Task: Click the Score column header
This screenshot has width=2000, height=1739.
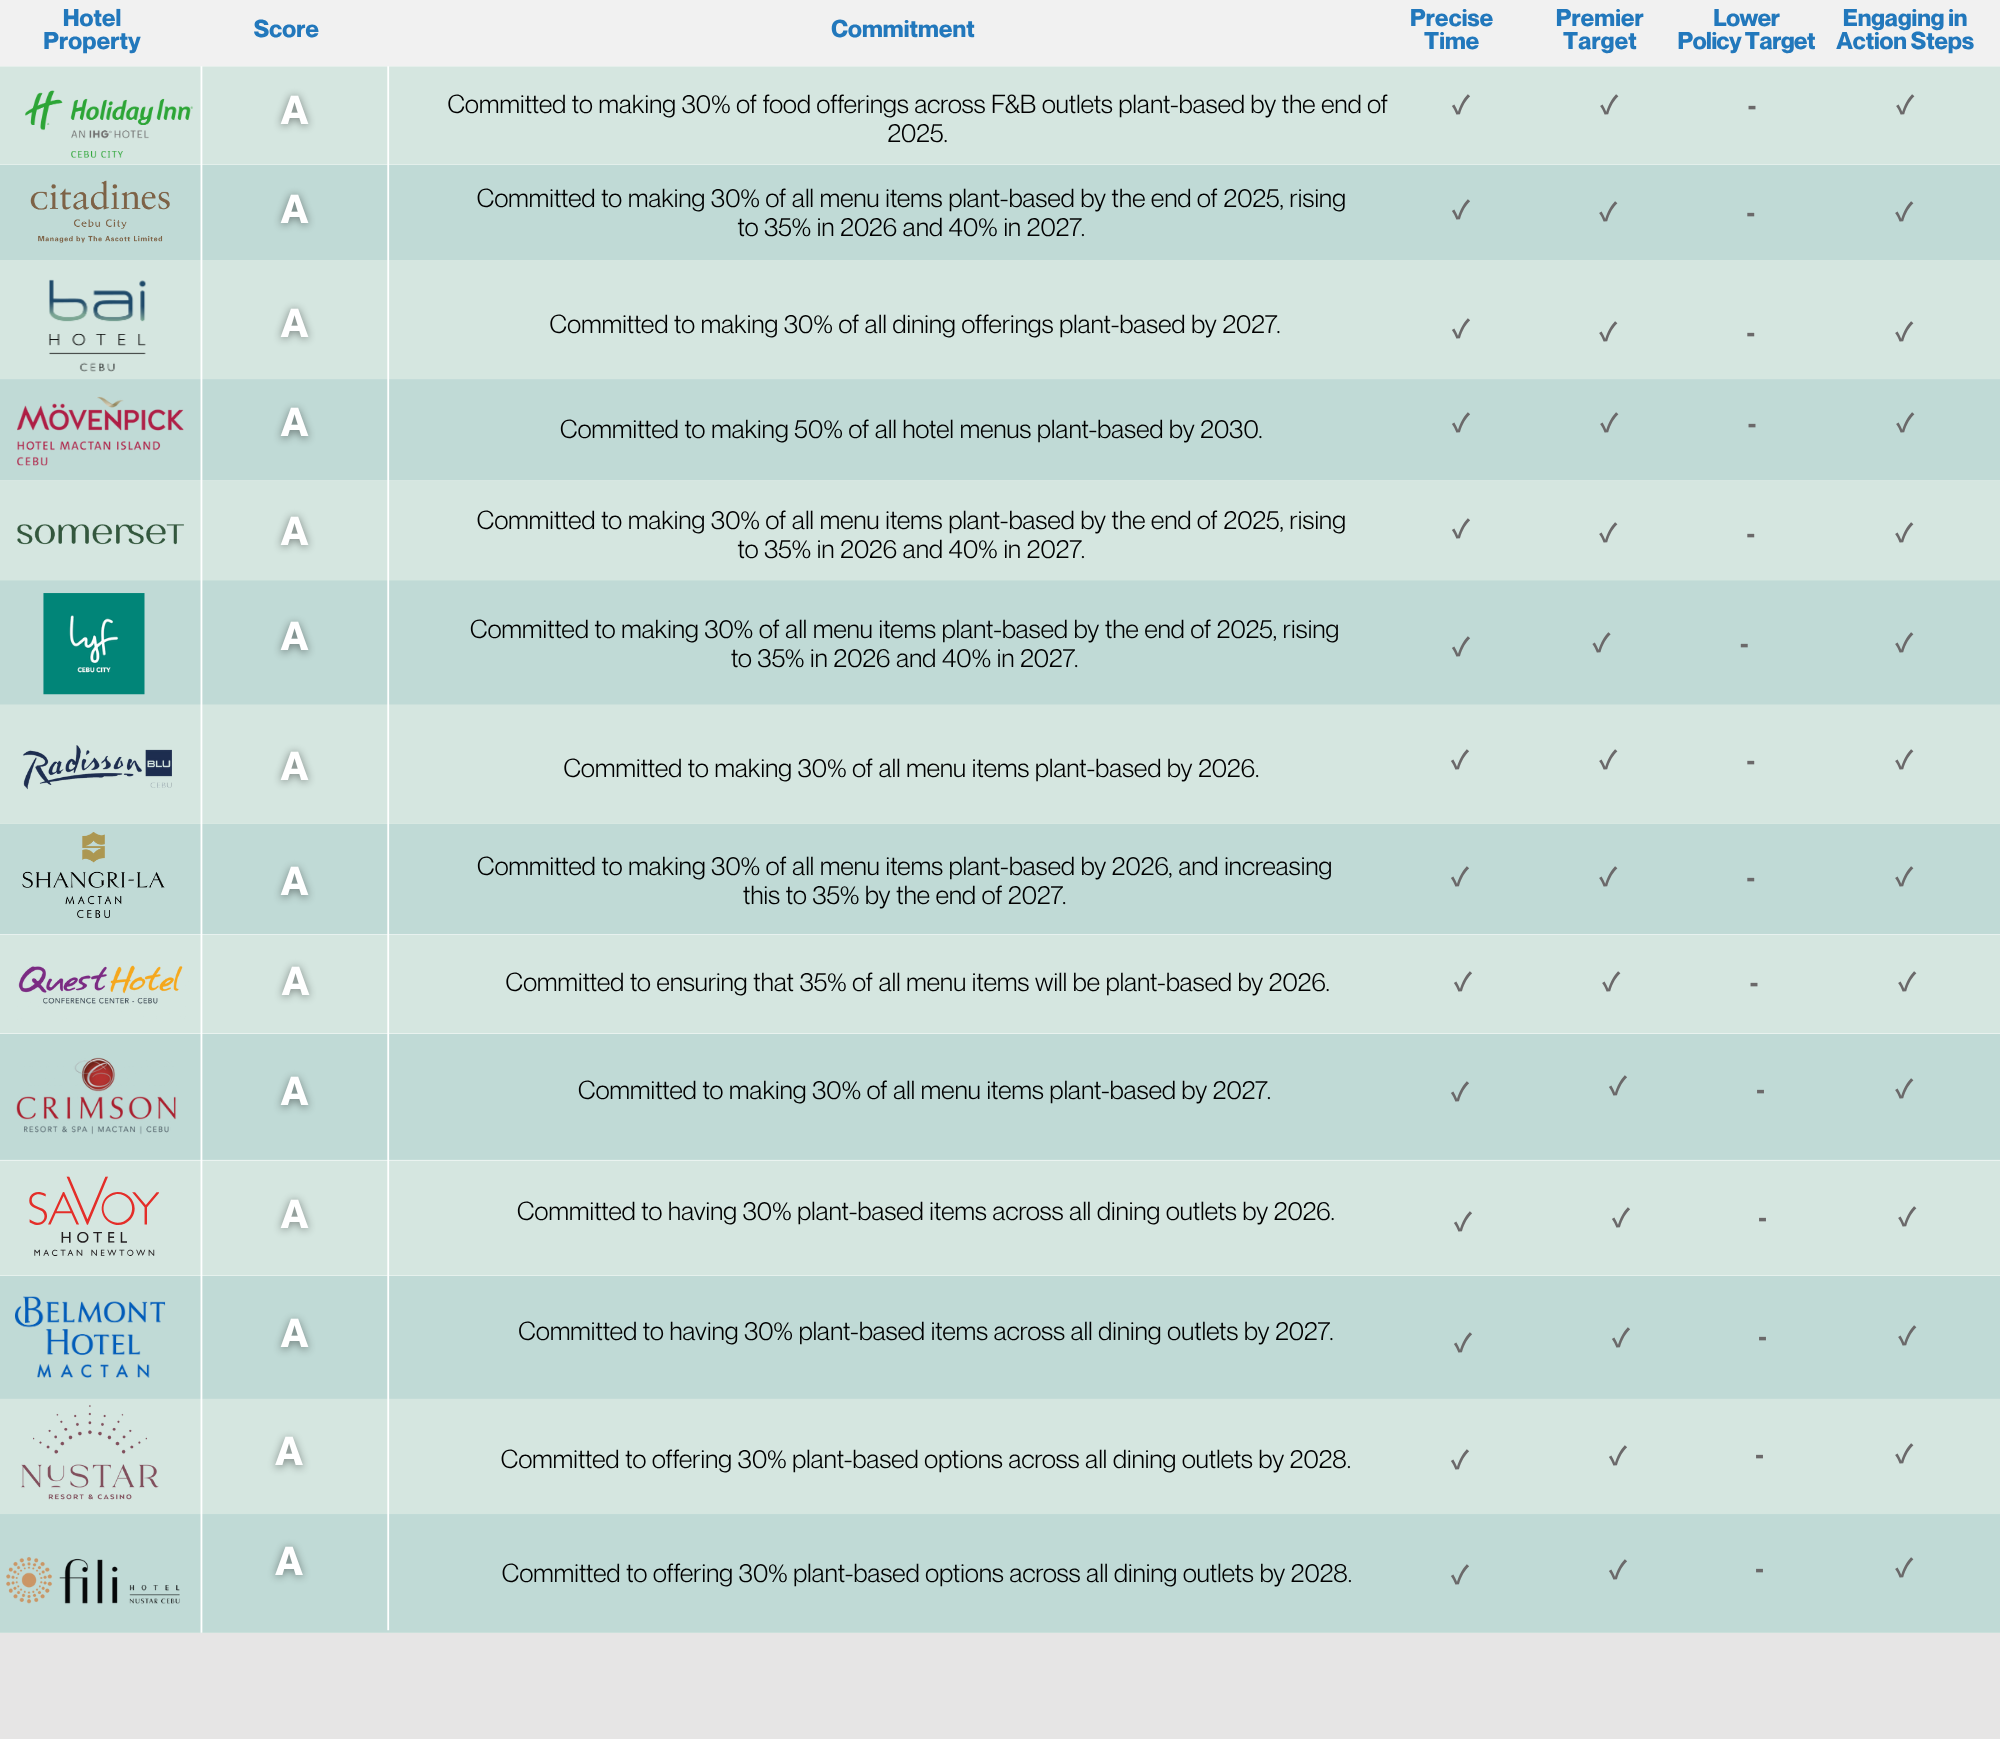Action: click(x=285, y=30)
